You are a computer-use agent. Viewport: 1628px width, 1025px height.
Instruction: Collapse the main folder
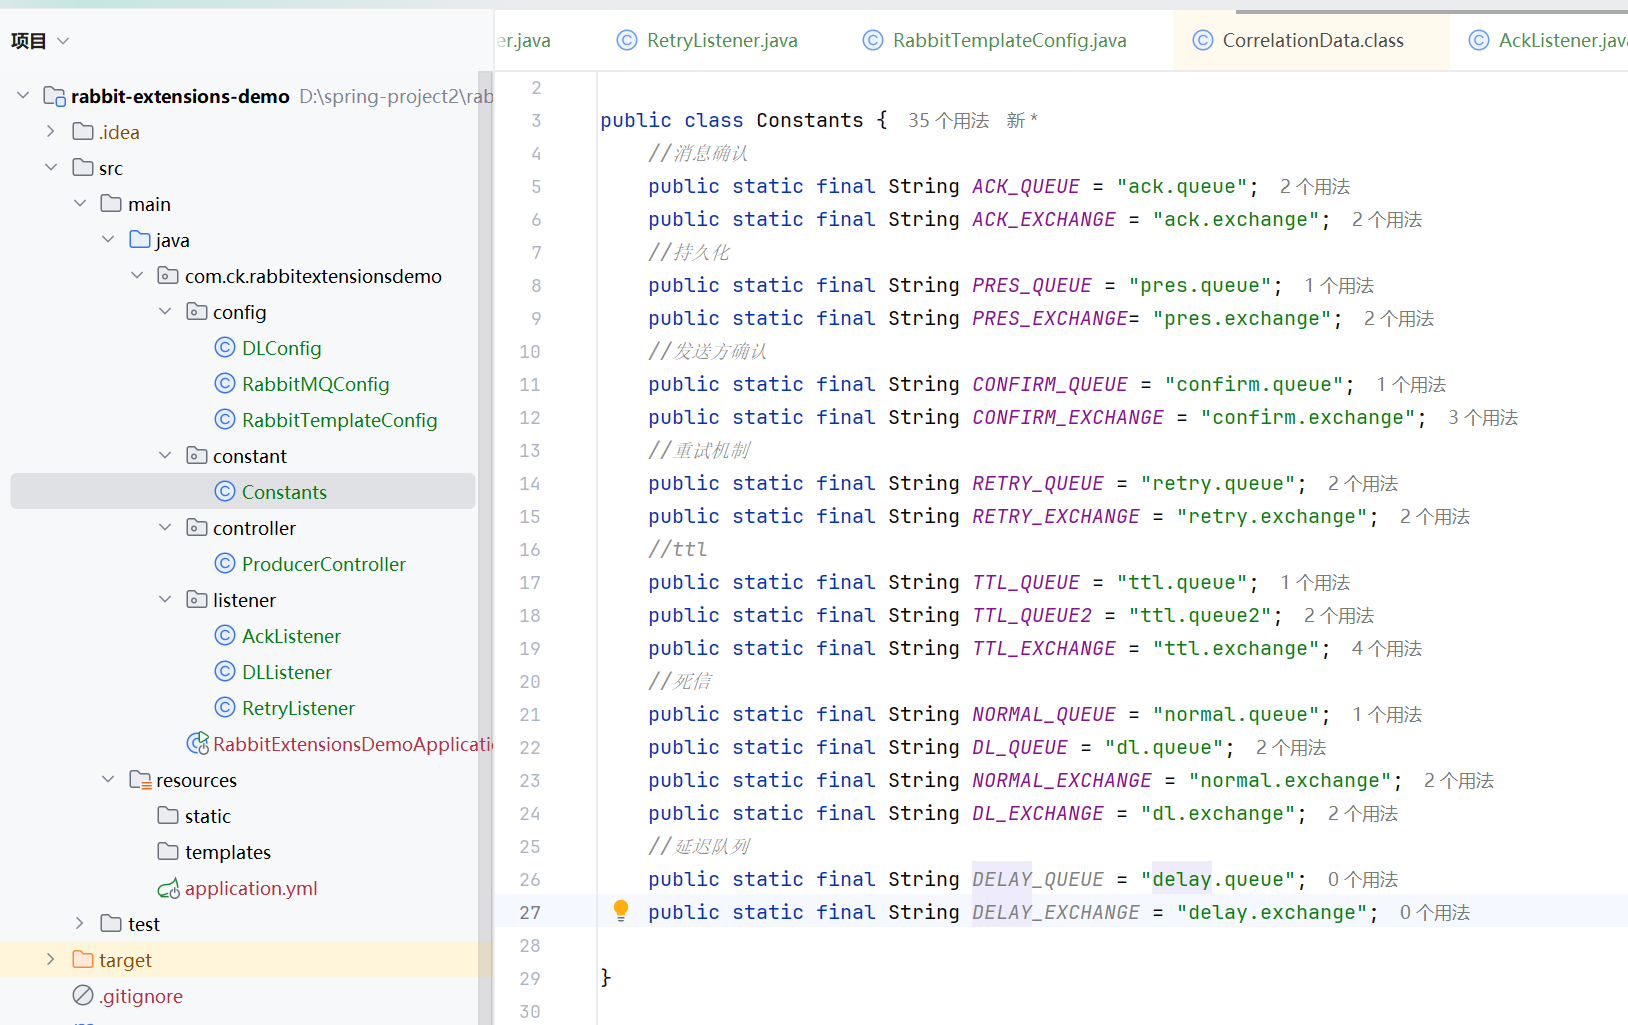[80, 203]
